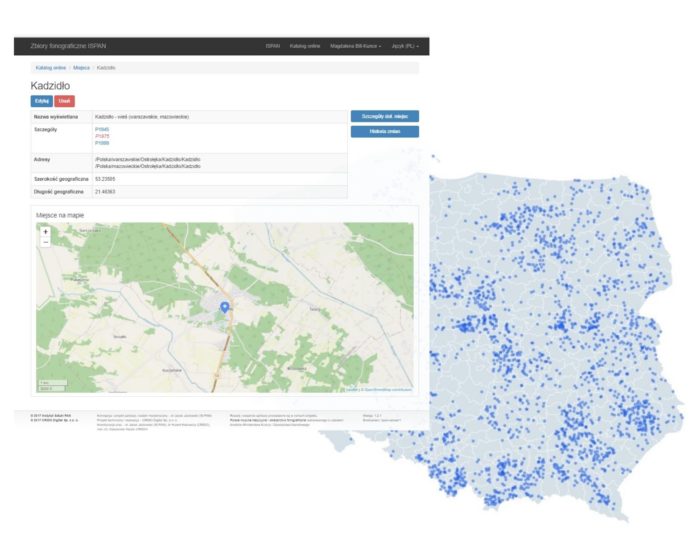The image size is (700, 560).
Task: Zoom out the map with minus button
Action: [x=46, y=242]
